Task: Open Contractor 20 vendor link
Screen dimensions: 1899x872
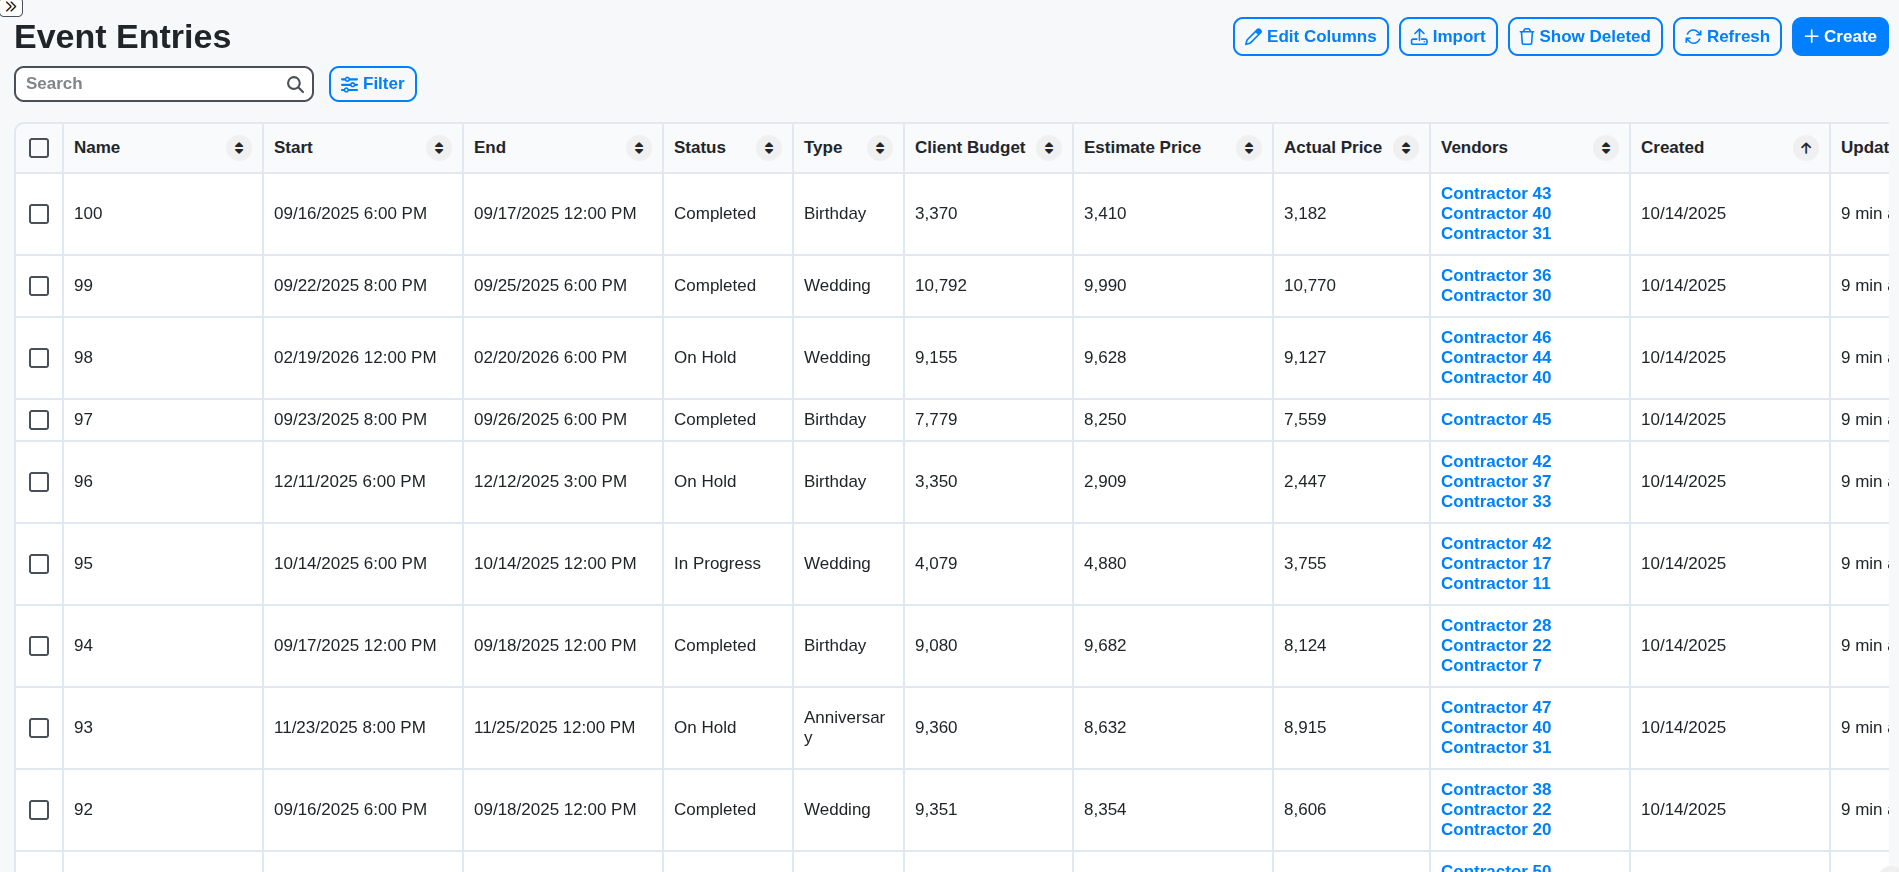Action: click(1495, 829)
